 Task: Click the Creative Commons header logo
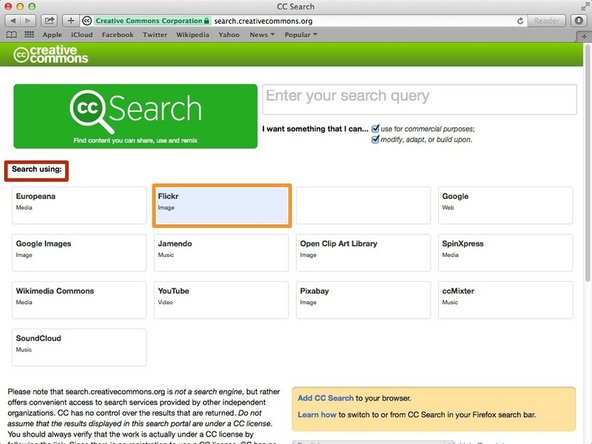coord(51,55)
